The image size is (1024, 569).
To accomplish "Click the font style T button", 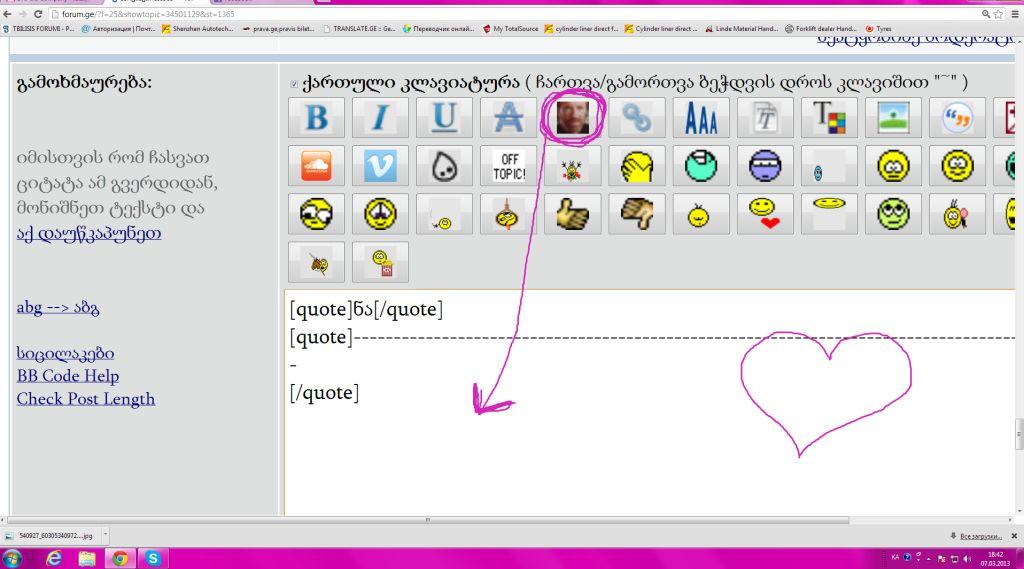I will pos(765,118).
